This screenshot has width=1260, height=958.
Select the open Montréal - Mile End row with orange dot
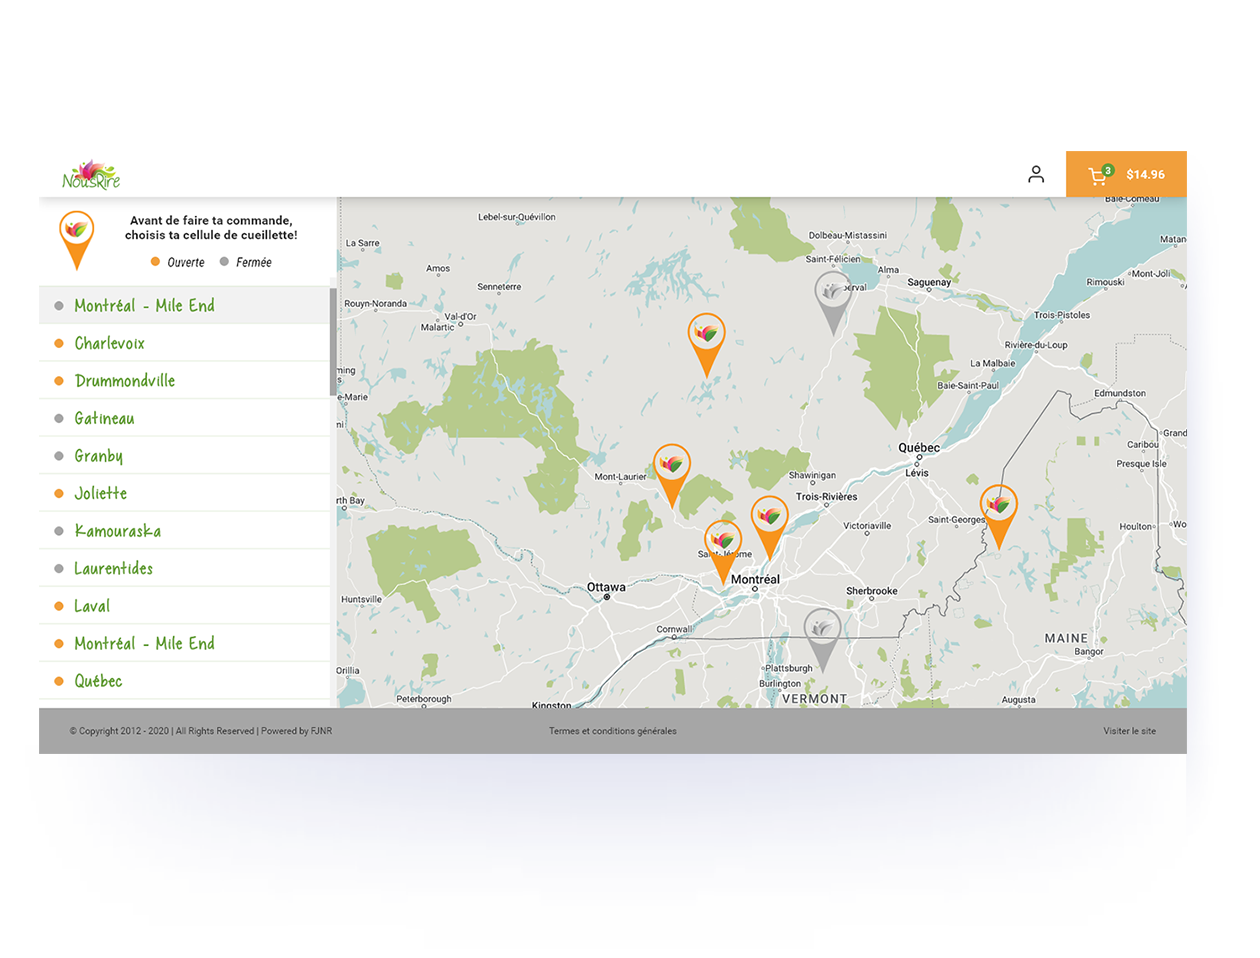[x=184, y=643]
